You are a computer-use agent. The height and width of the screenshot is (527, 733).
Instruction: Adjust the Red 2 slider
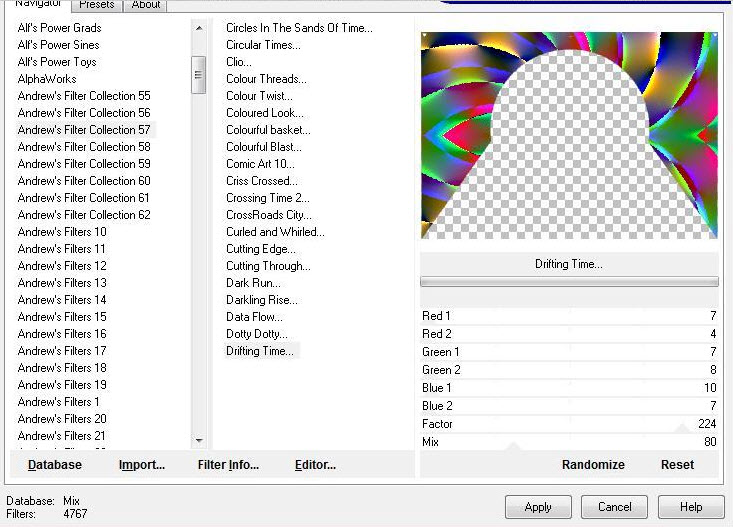point(569,334)
